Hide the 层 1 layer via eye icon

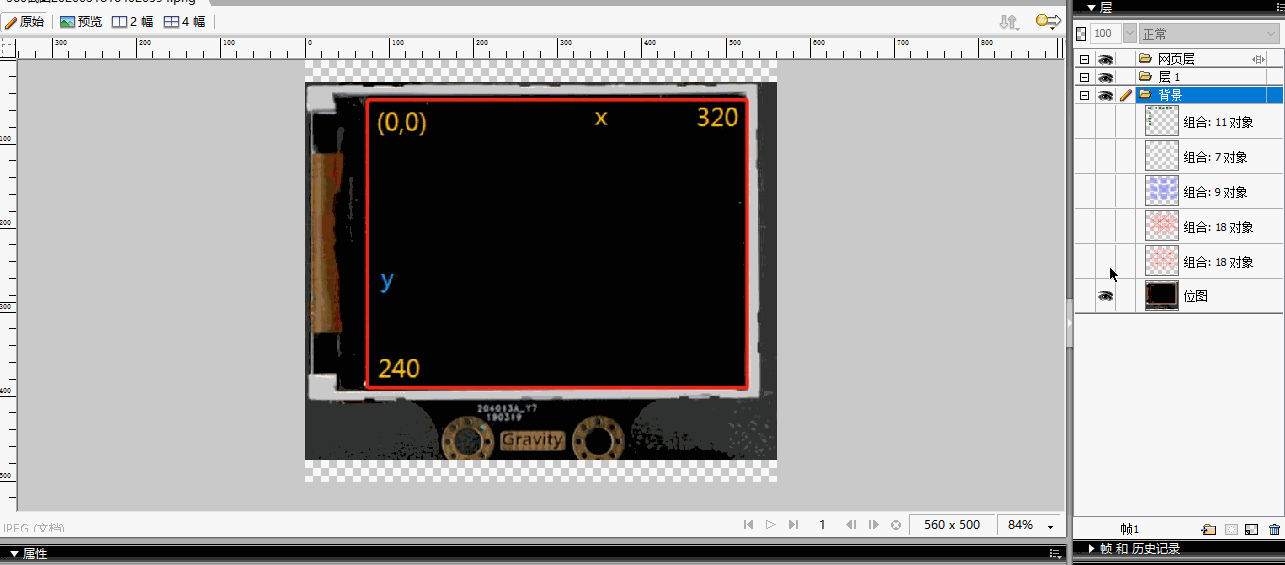tap(1105, 77)
